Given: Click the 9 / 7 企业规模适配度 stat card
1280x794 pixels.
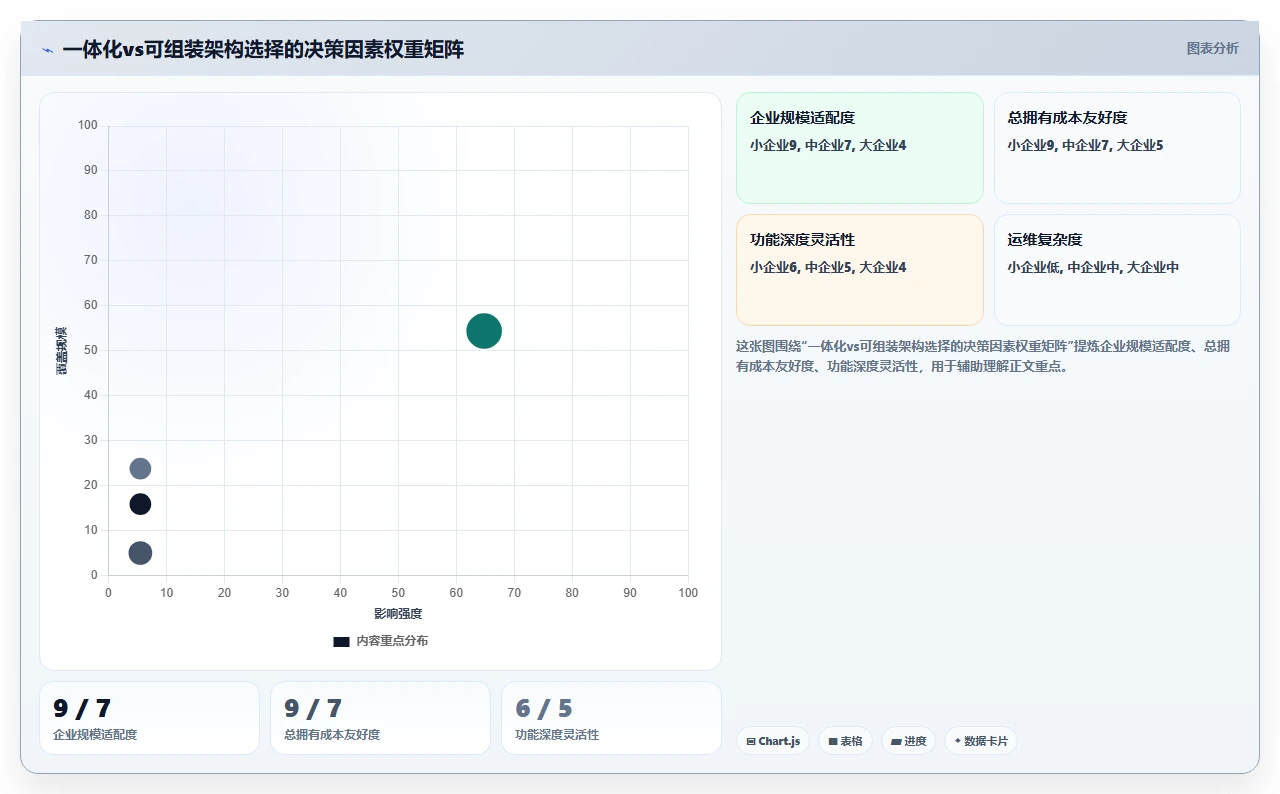Looking at the screenshot, I should click(x=149, y=718).
